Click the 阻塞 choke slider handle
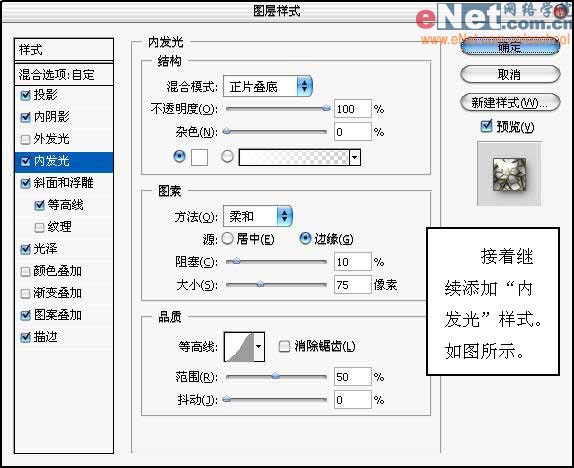The image size is (574, 468). 236,261
